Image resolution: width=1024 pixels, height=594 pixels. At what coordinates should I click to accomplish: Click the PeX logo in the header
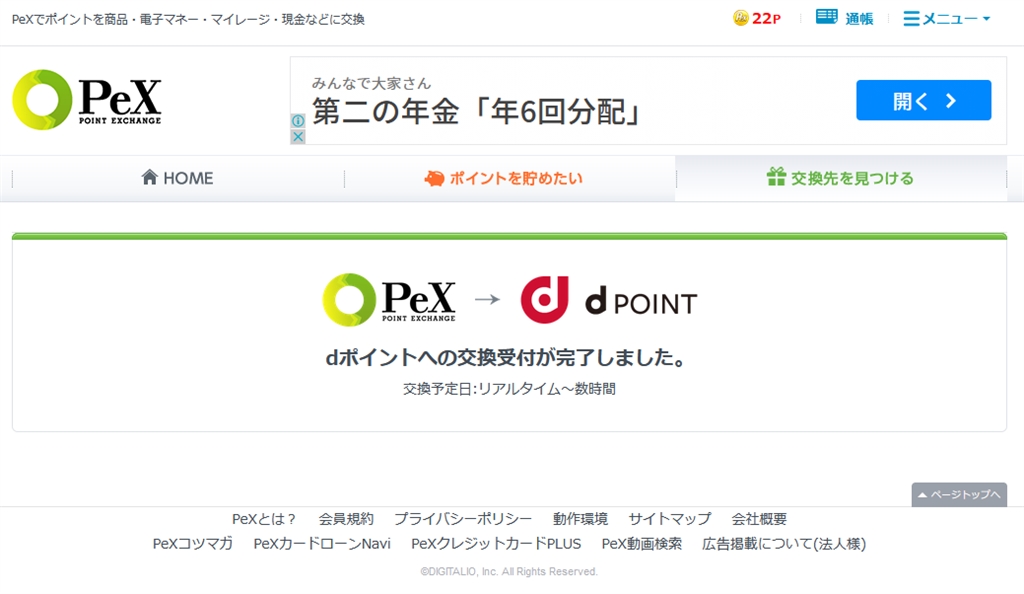coord(86,99)
